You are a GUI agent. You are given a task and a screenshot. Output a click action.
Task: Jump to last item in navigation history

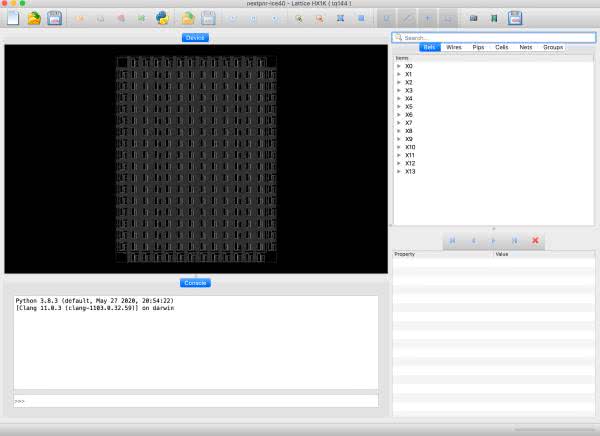pyautogui.click(x=515, y=240)
